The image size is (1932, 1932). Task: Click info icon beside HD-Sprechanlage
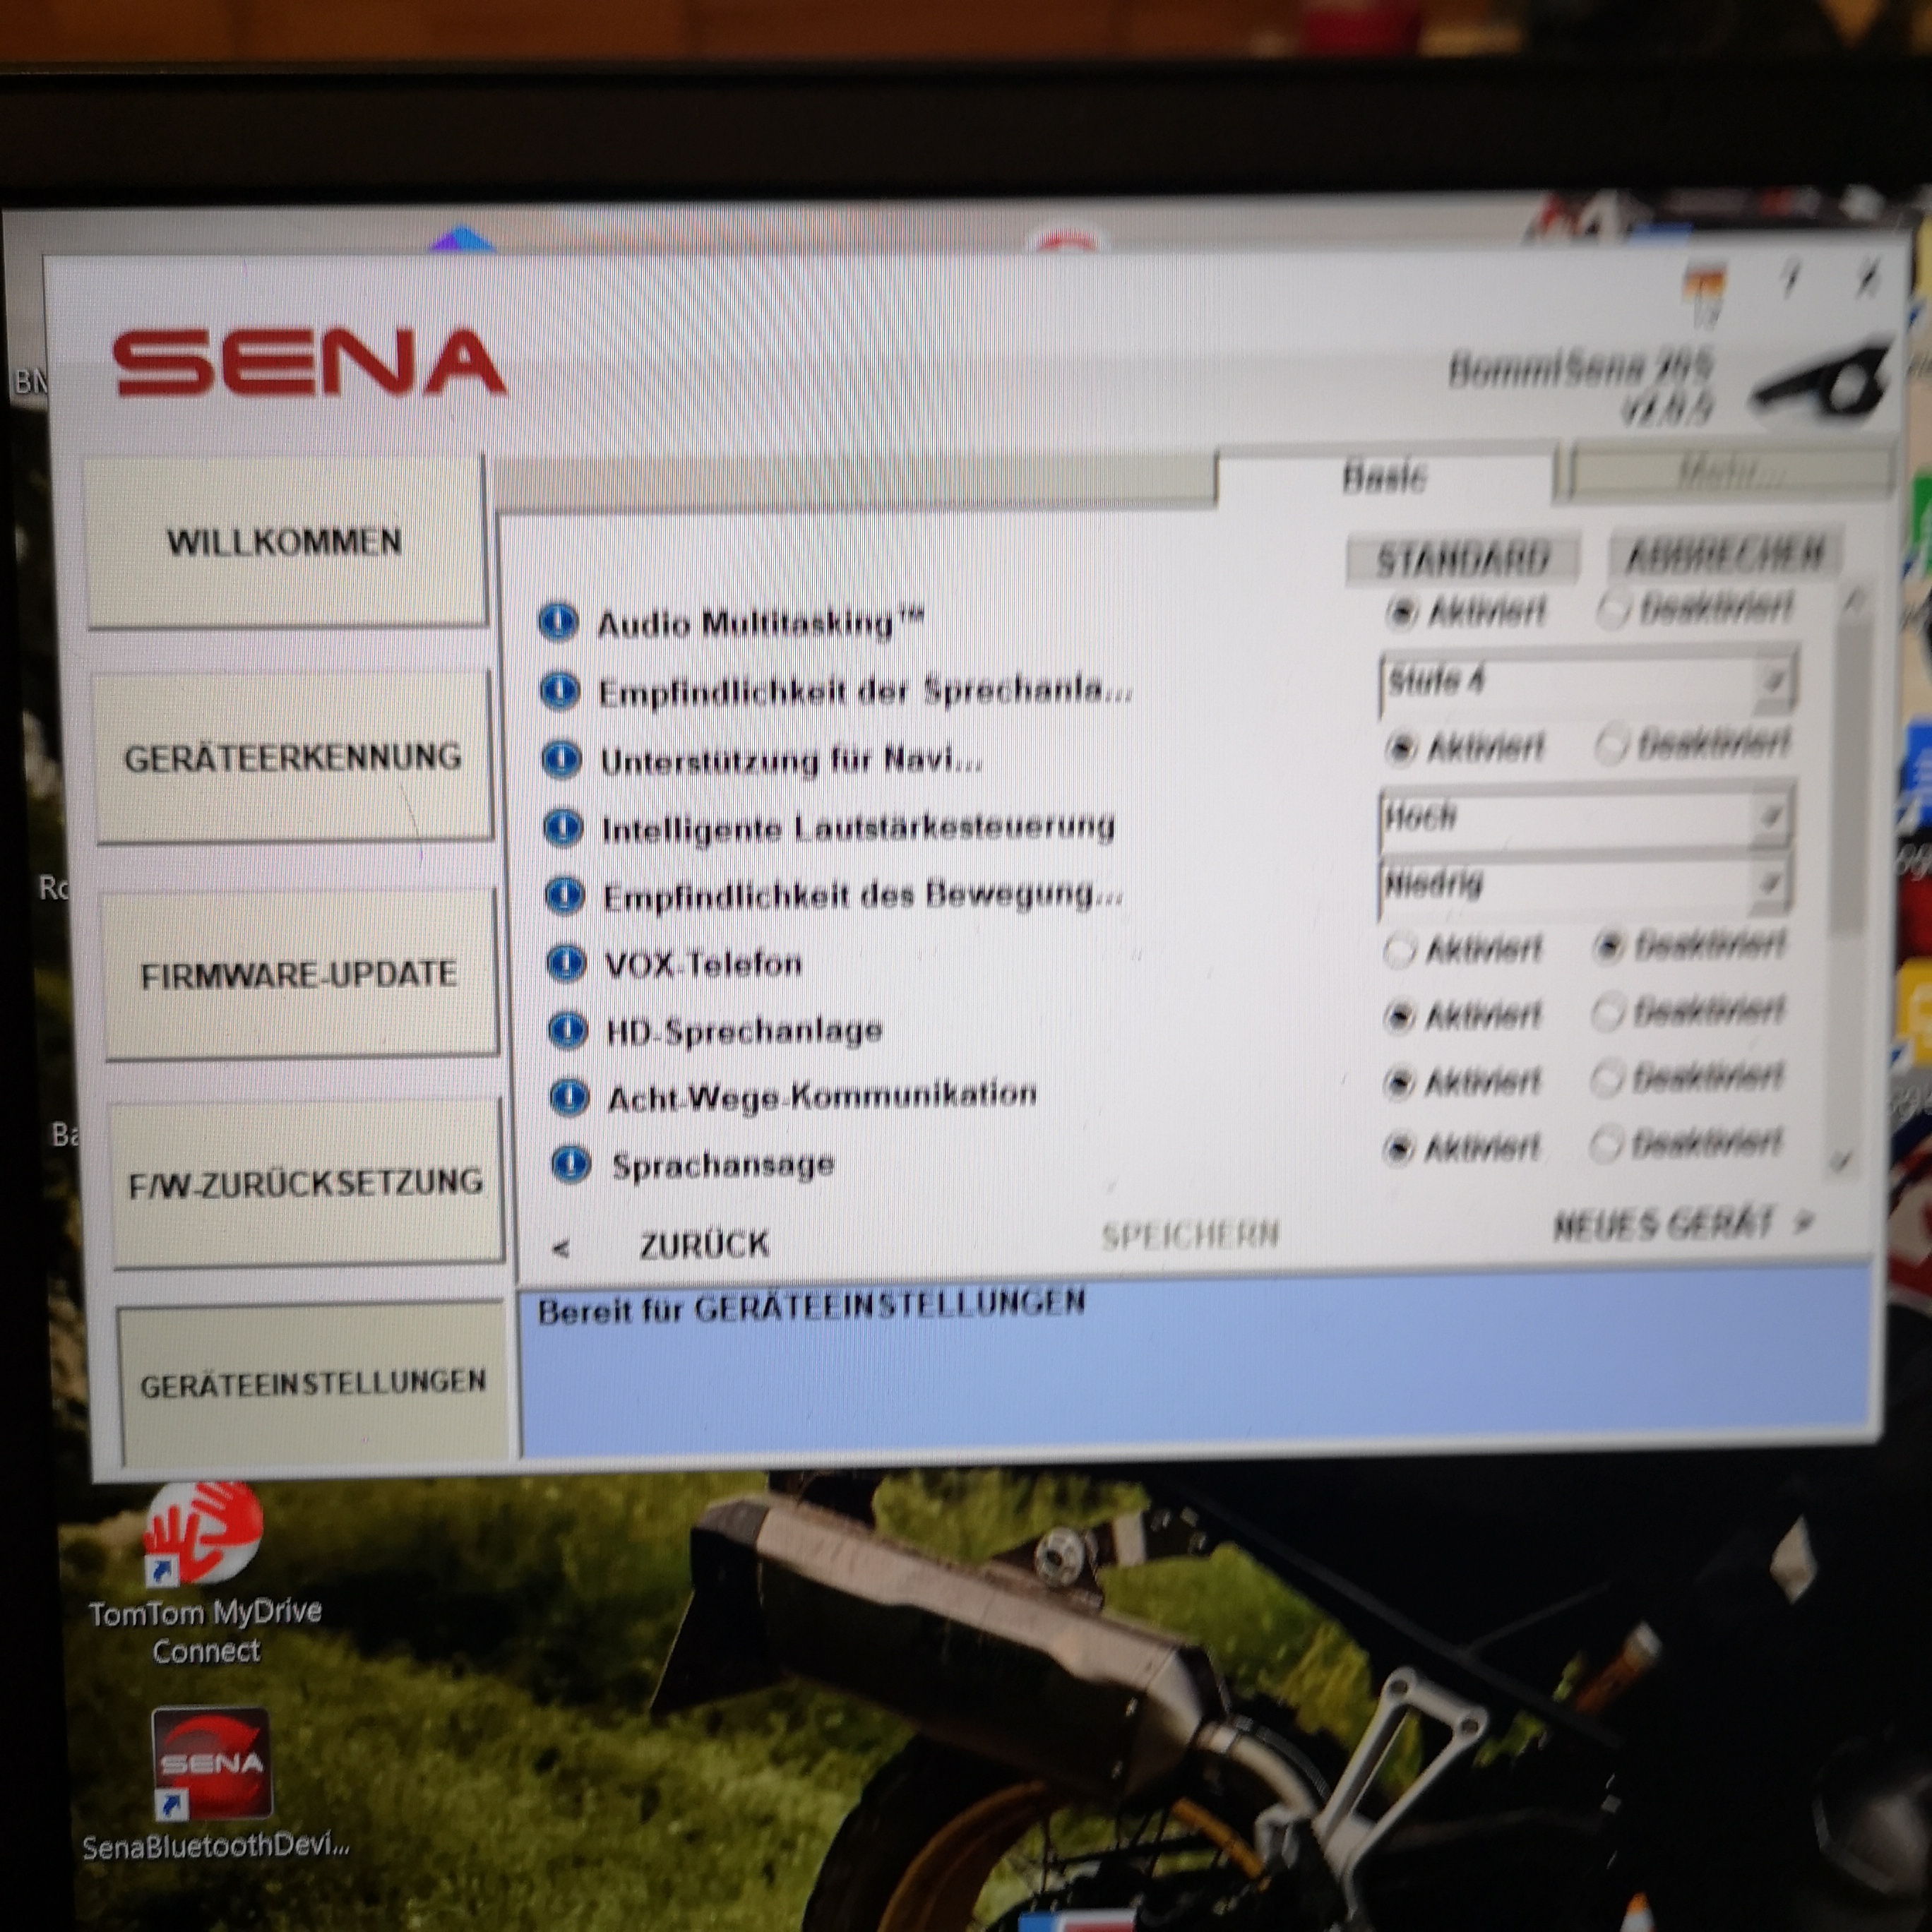point(568,1030)
